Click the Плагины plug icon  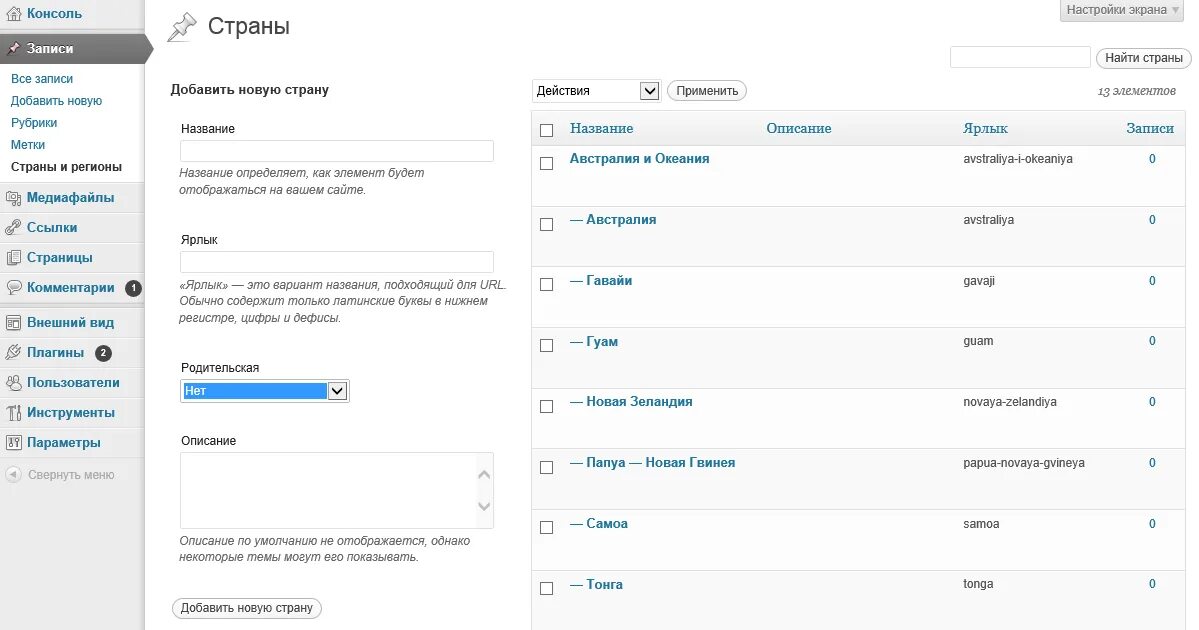13,353
